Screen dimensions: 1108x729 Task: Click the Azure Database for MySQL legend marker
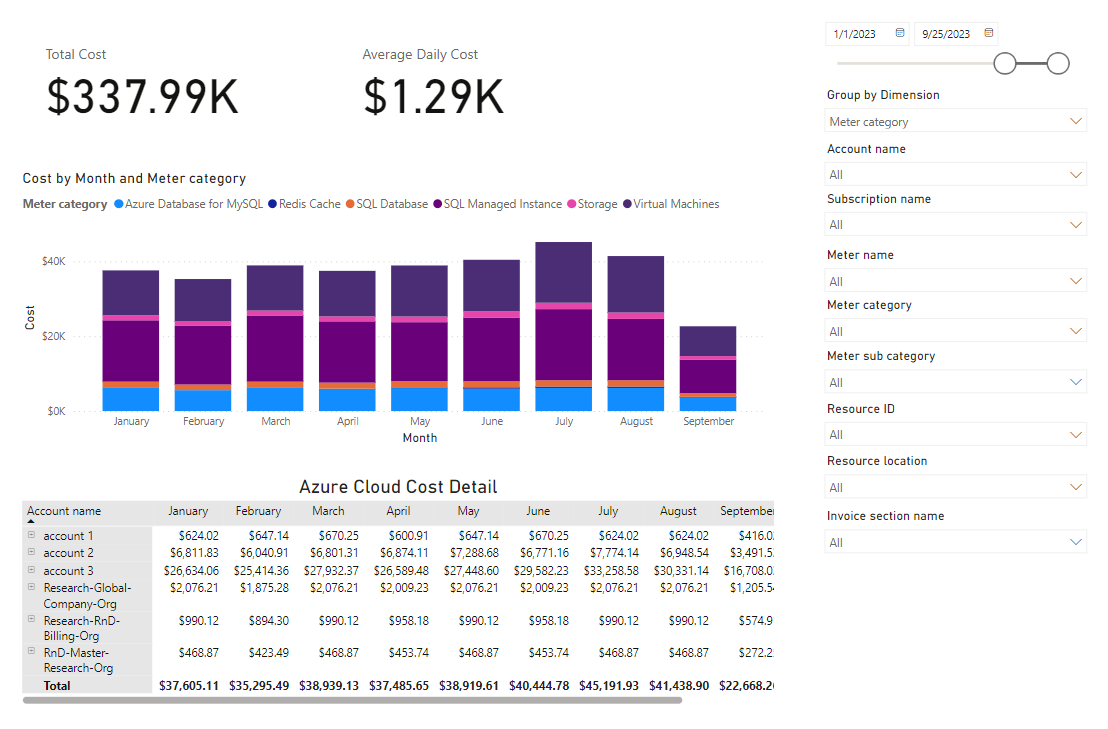pos(118,204)
